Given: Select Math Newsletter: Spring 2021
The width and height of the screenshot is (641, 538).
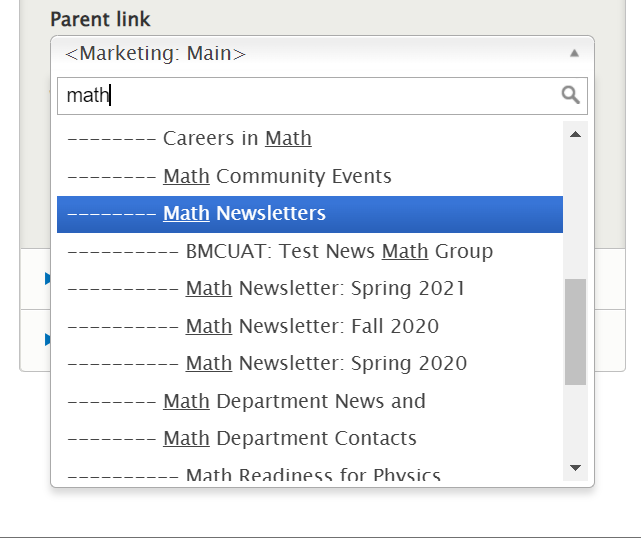Looking at the screenshot, I should coord(325,289).
